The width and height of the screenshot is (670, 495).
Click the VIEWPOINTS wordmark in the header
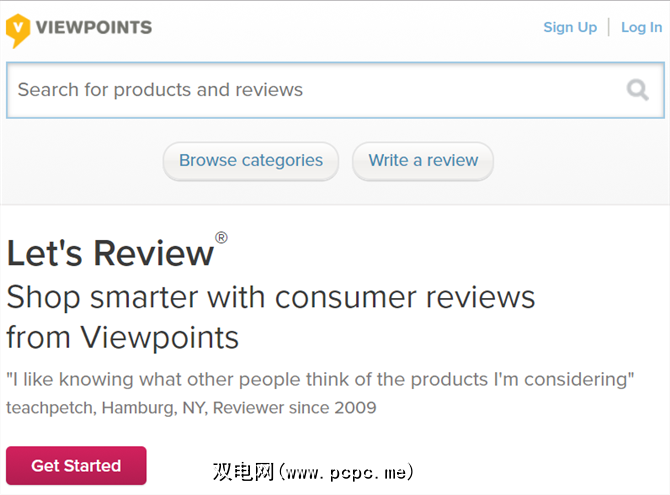(94, 27)
